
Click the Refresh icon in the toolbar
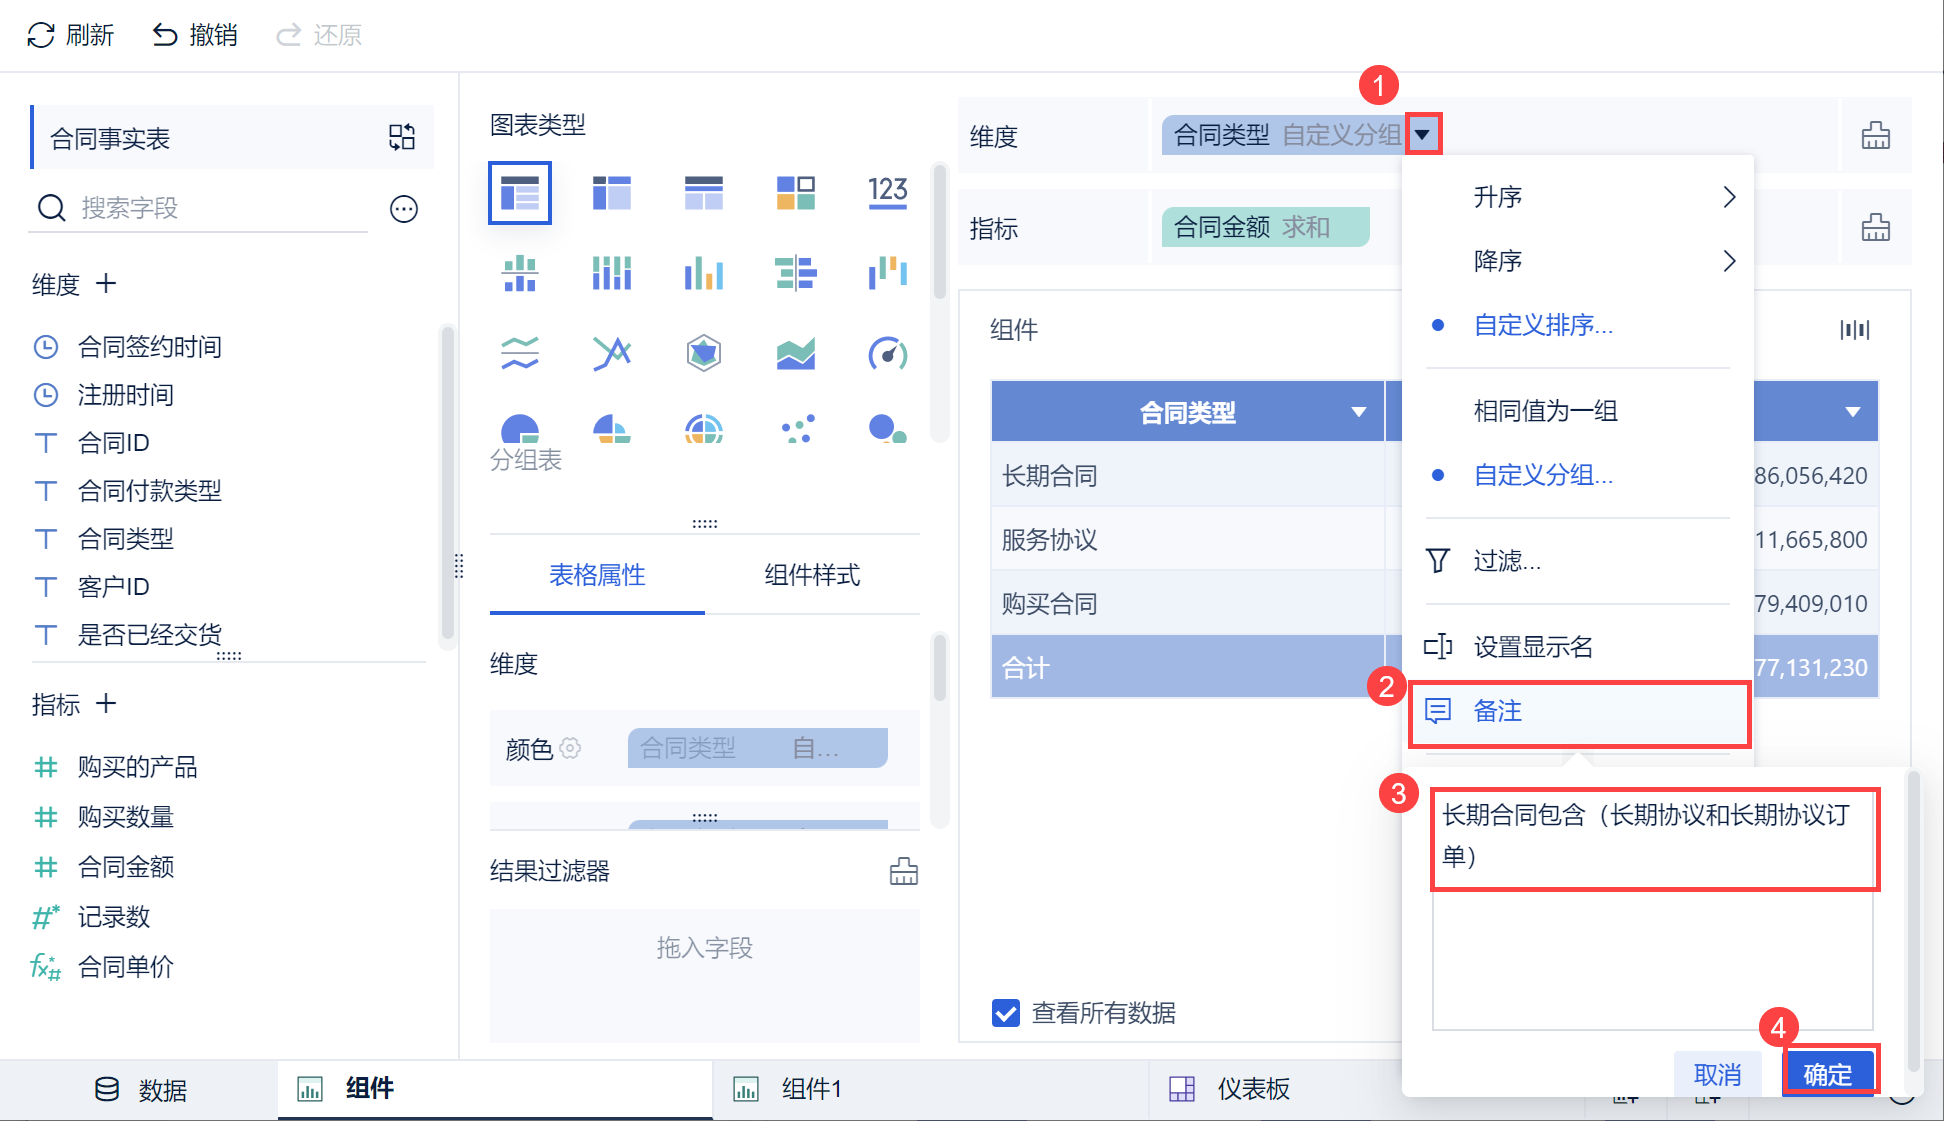pyautogui.click(x=41, y=36)
